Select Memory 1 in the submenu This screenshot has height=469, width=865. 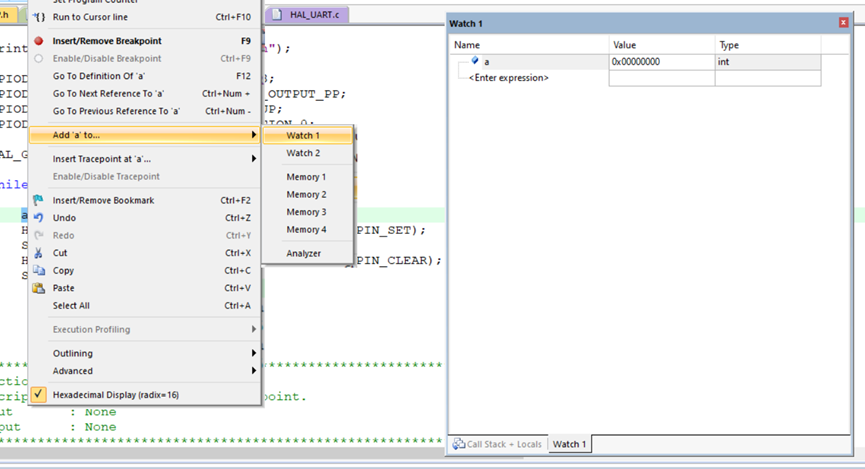tap(306, 177)
